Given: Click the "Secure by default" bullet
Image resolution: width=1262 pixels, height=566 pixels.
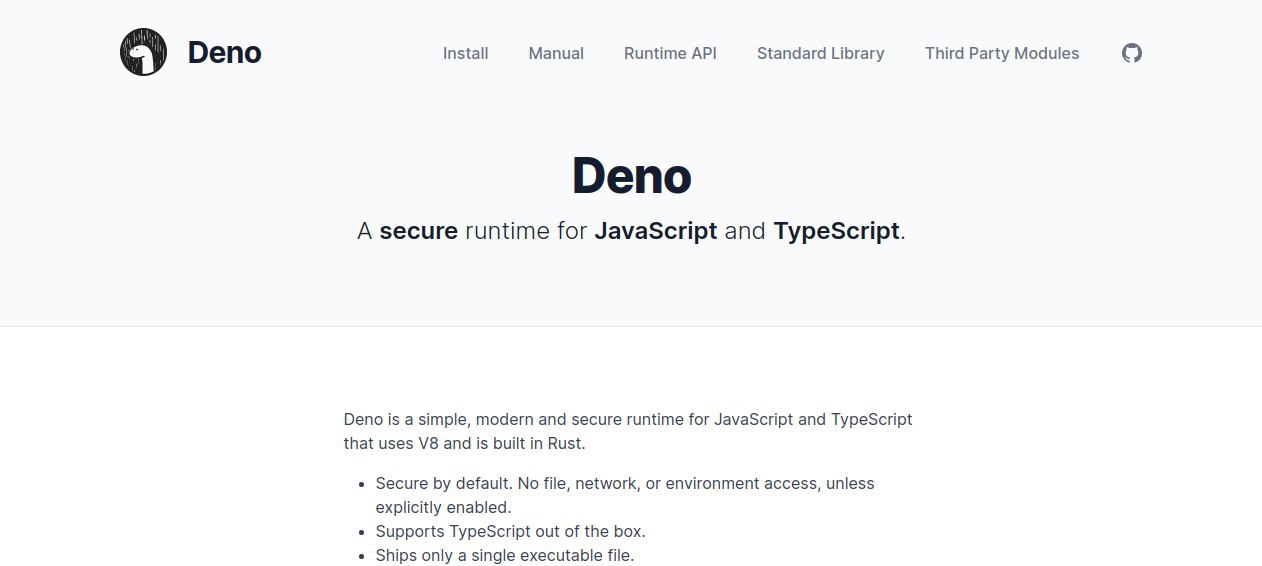Looking at the screenshot, I should [625, 495].
